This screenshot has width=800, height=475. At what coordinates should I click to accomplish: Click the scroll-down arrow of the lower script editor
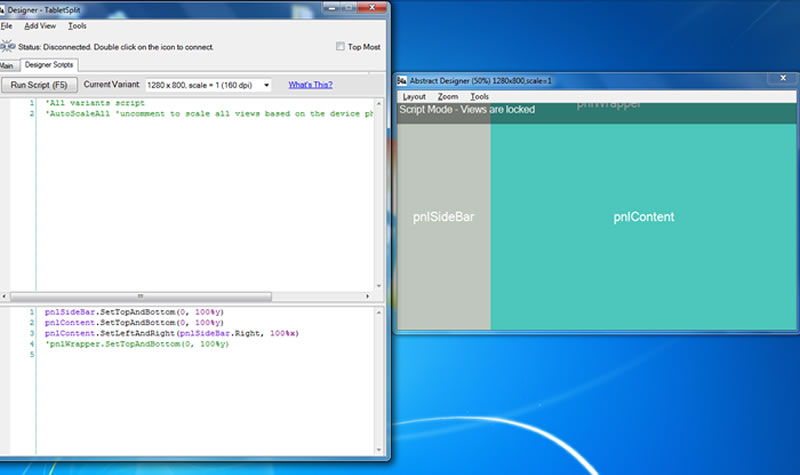(x=378, y=451)
